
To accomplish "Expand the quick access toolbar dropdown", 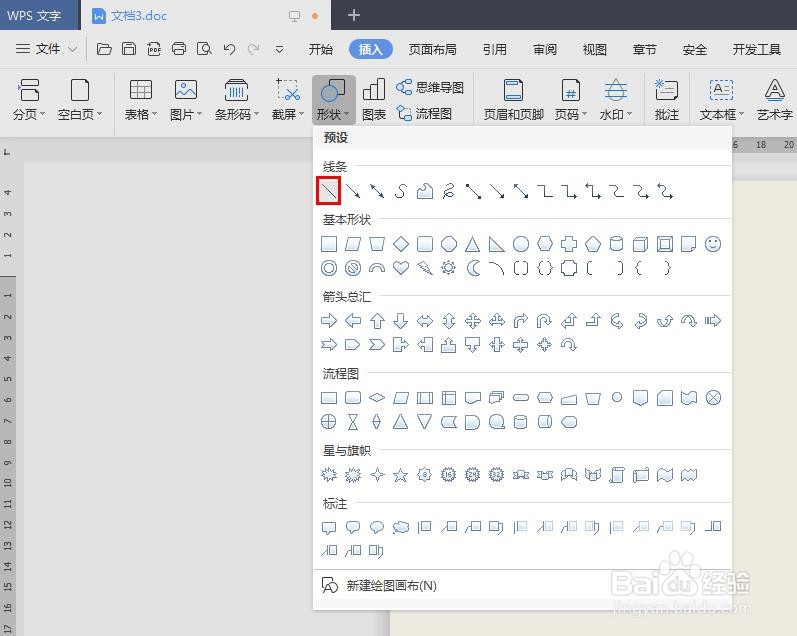I will [x=279, y=49].
